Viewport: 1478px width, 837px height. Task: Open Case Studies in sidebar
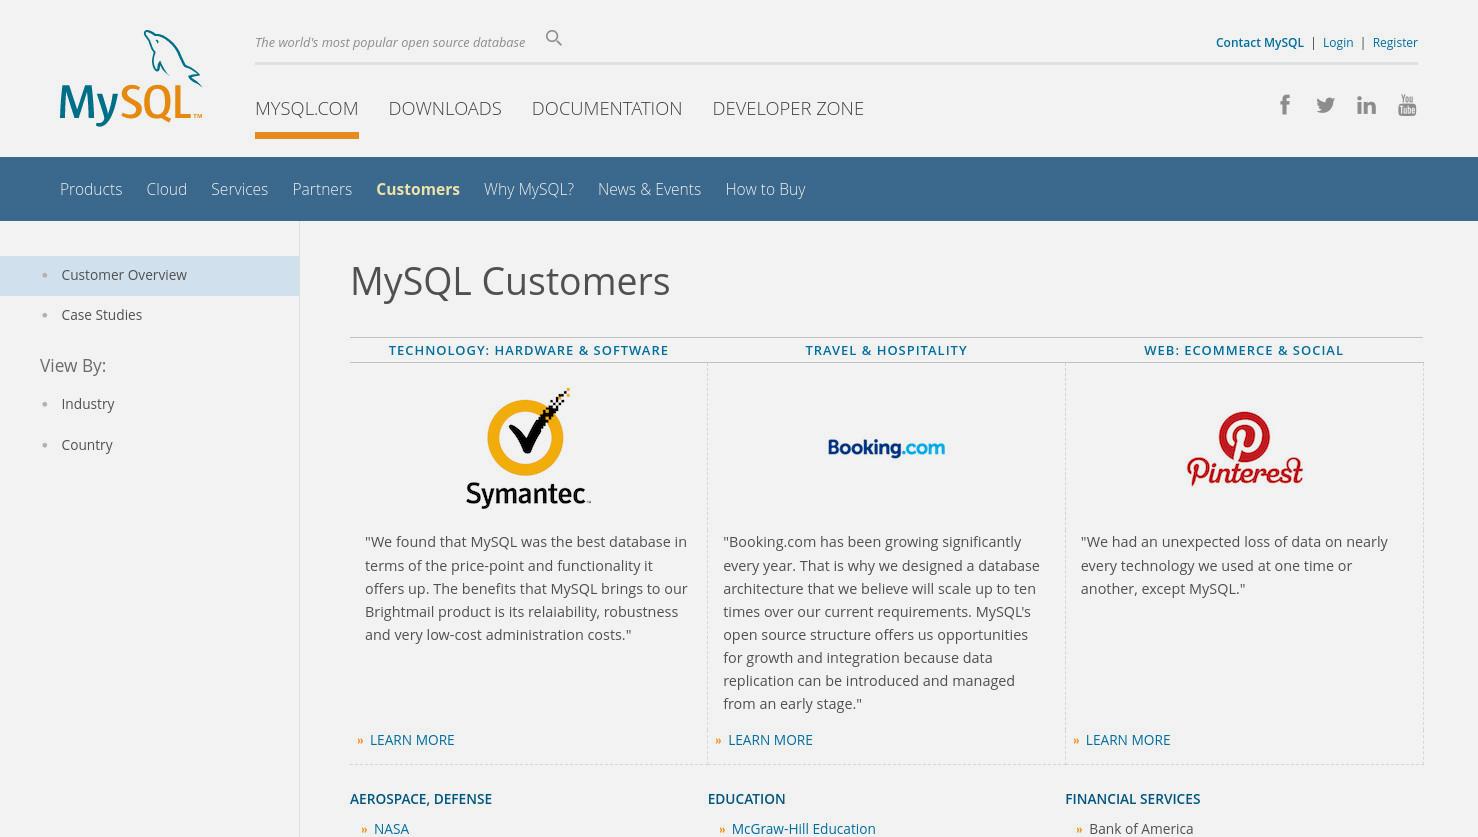click(101, 315)
